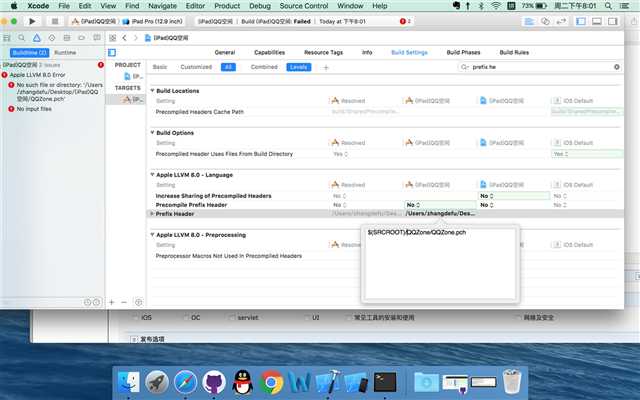Collapse the Build Options section

[152, 133]
